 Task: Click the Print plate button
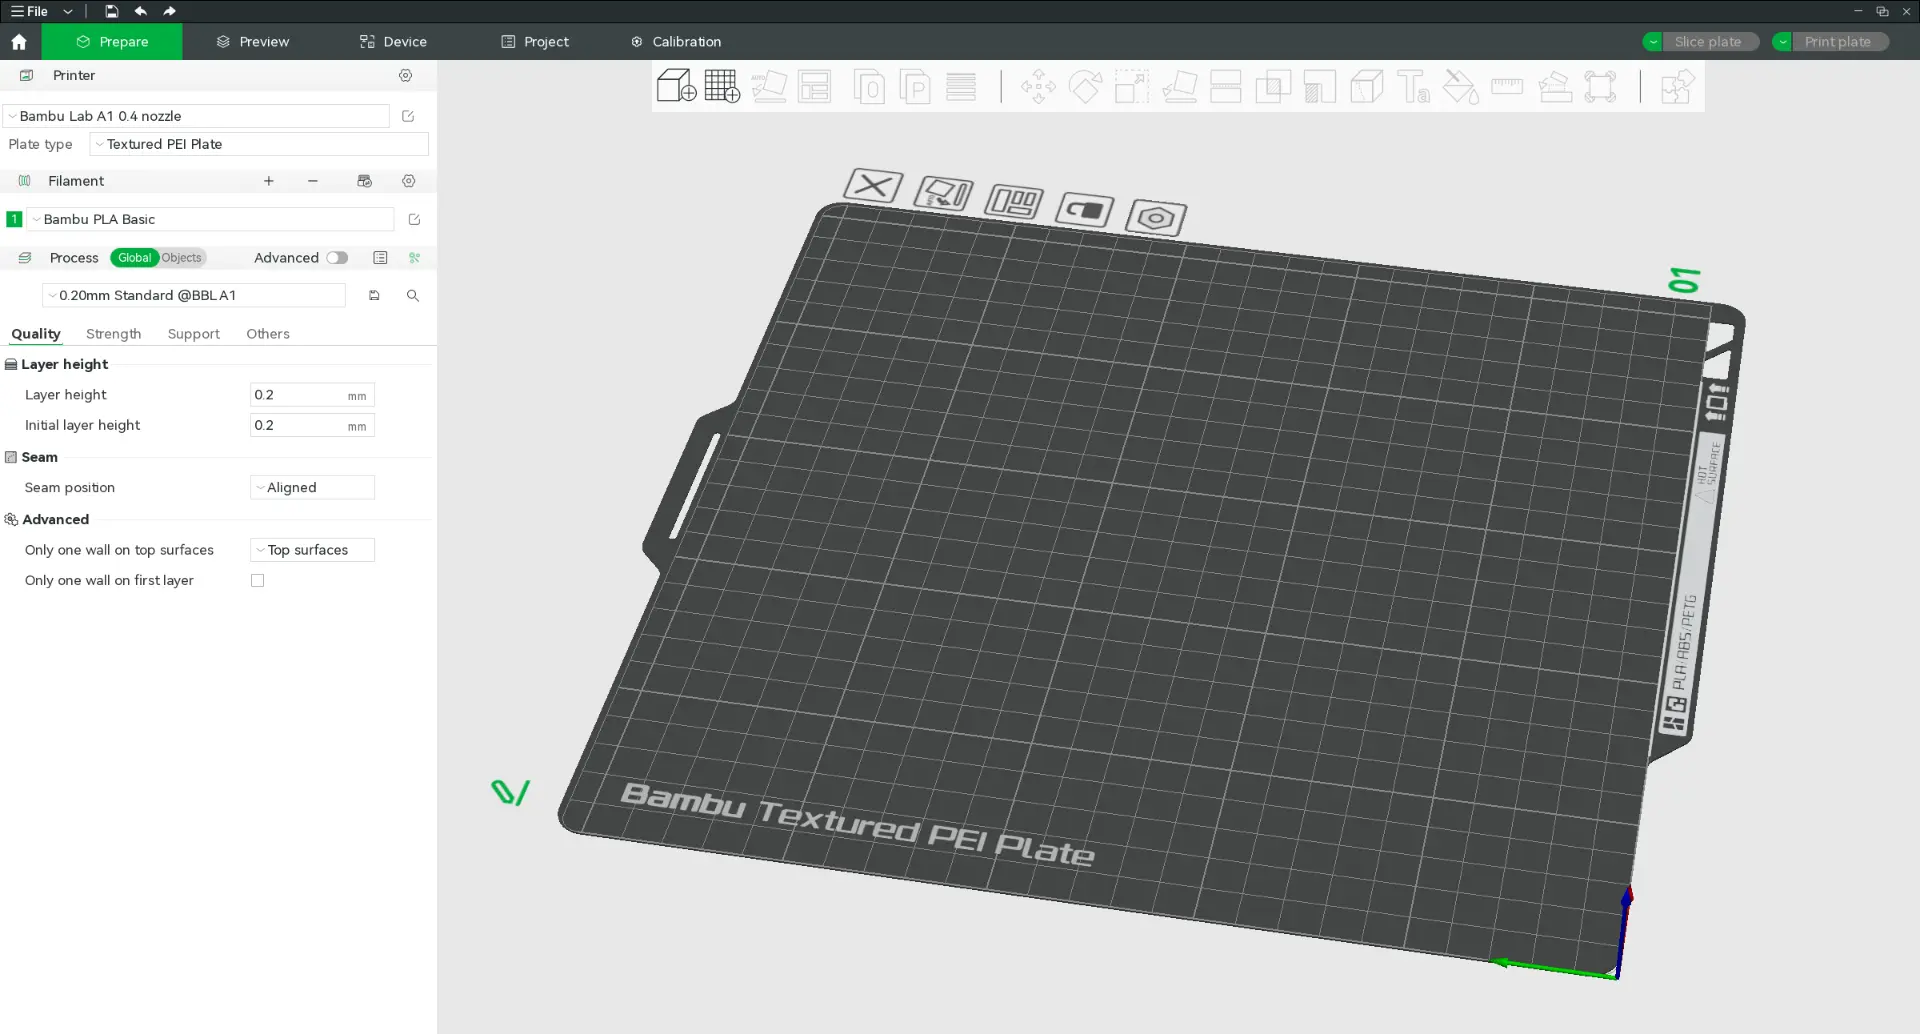(1837, 42)
